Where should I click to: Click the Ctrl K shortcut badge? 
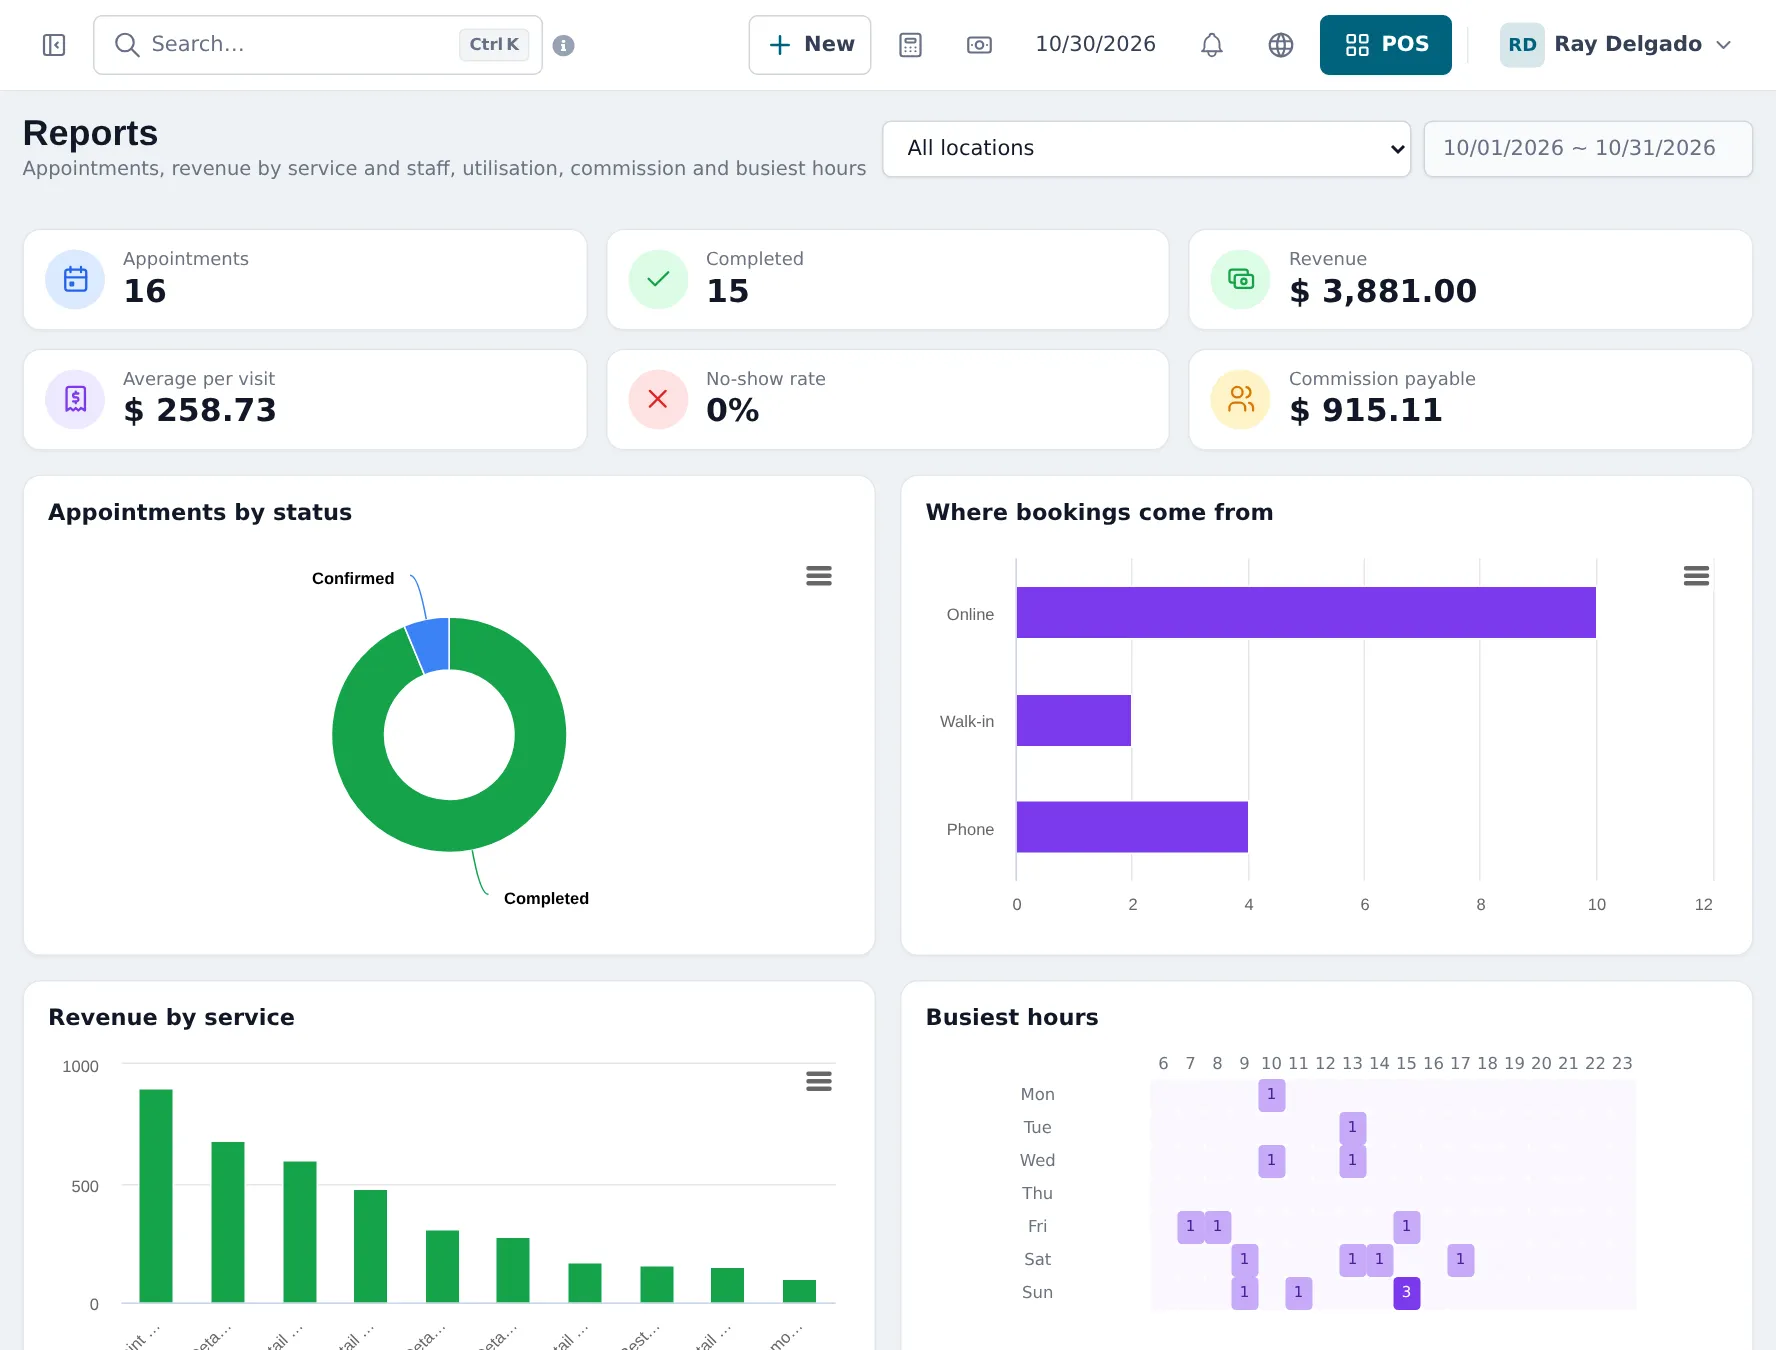(494, 45)
